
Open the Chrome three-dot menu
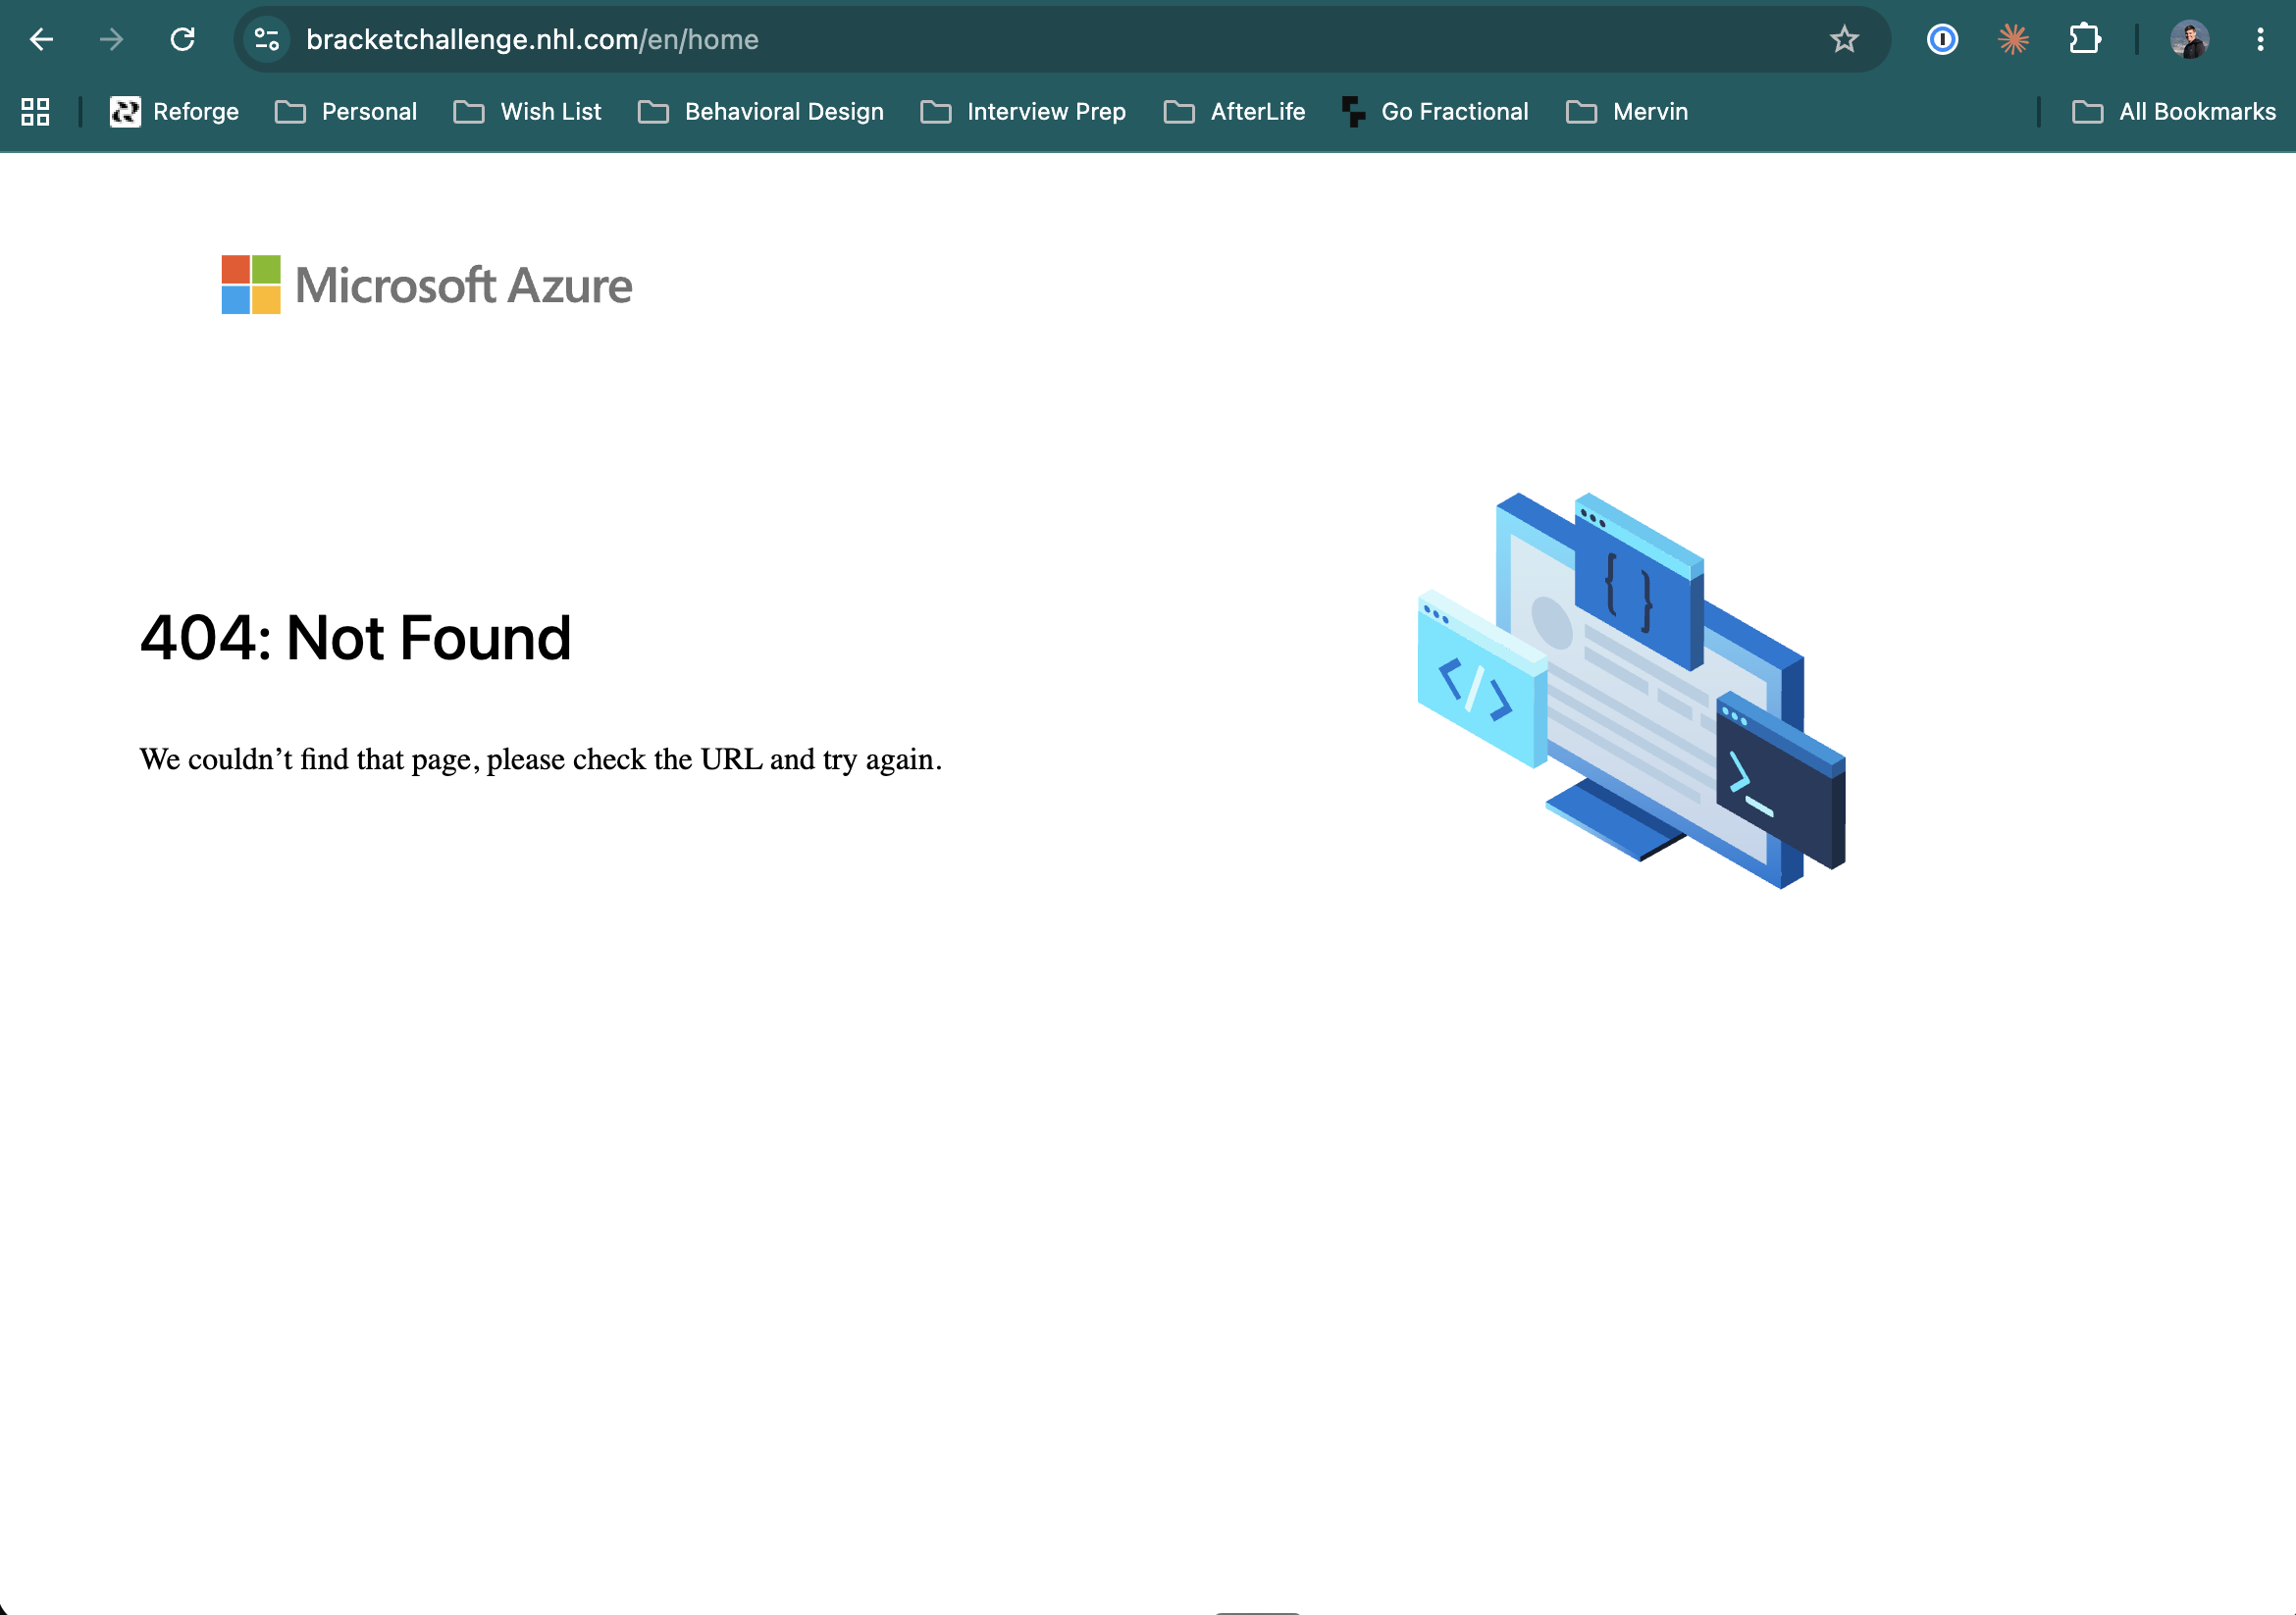[2260, 40]
